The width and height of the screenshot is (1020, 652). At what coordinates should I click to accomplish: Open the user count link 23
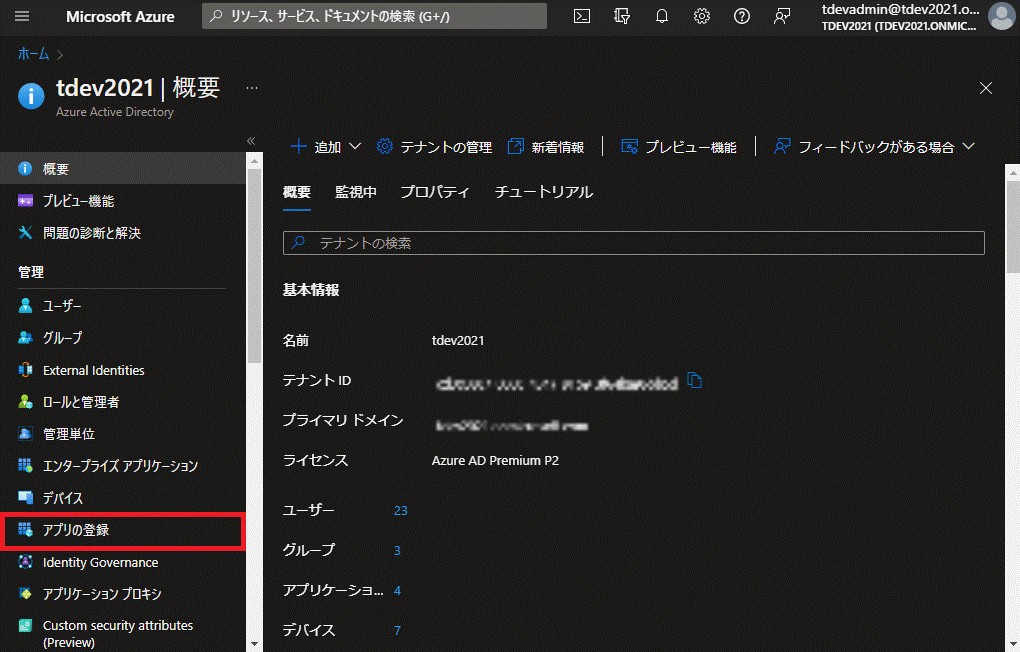401,511
